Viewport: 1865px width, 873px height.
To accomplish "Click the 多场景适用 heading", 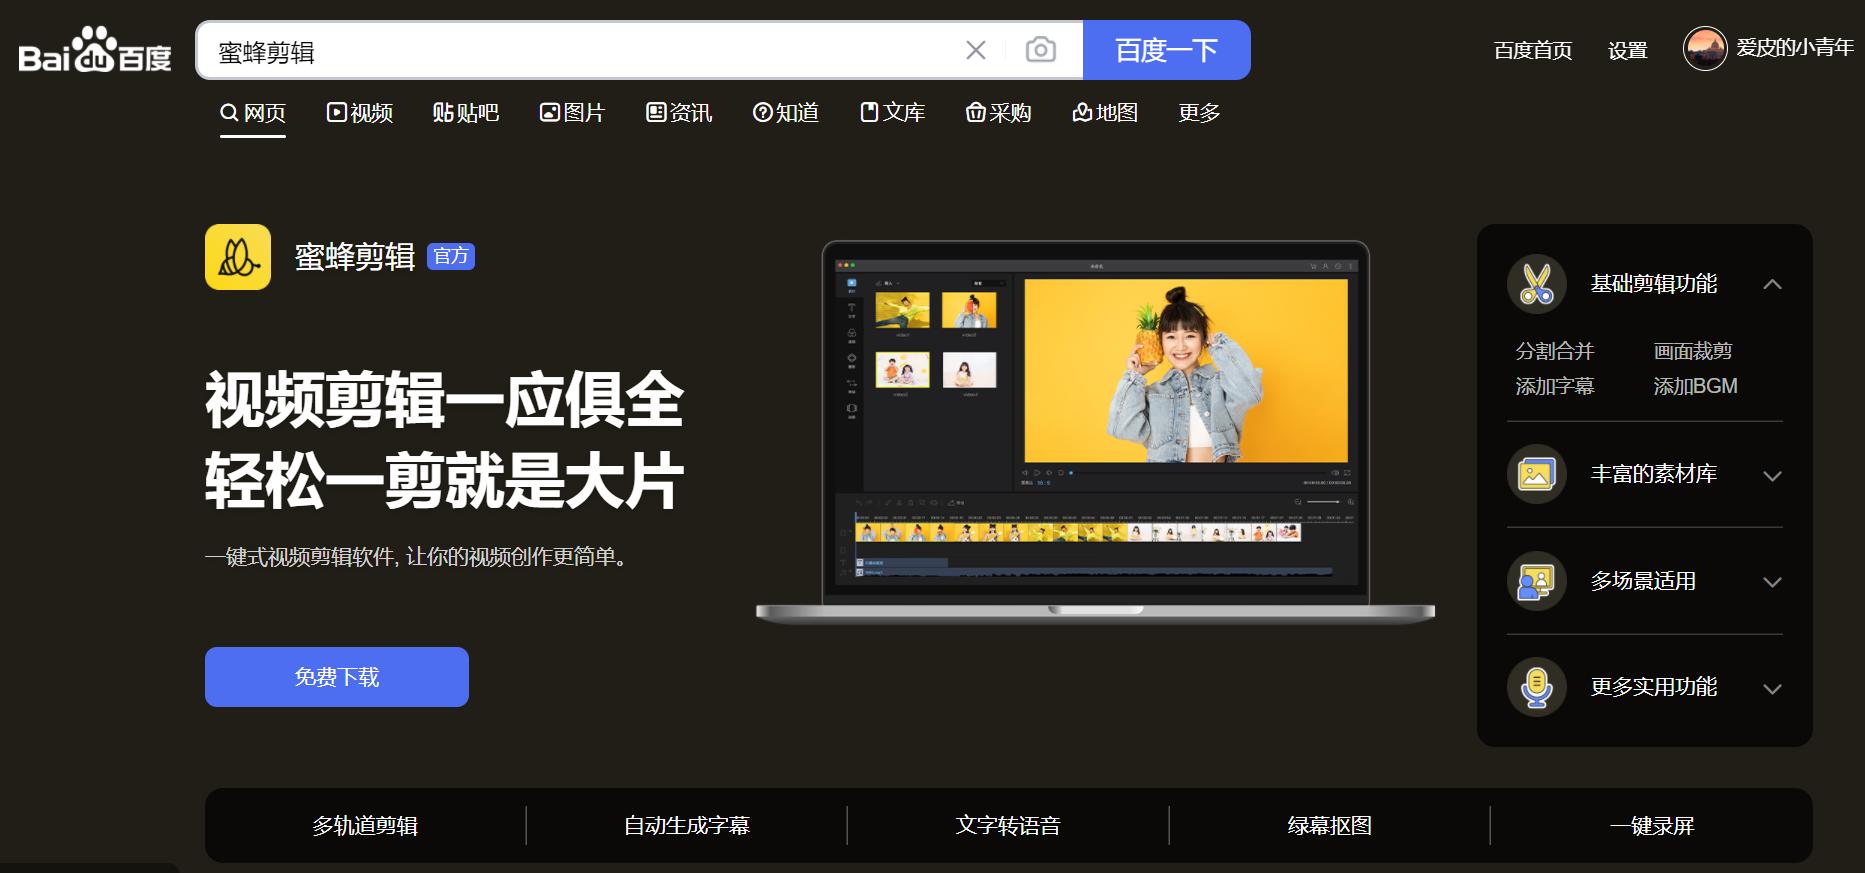I will (x=1644, y=581).
